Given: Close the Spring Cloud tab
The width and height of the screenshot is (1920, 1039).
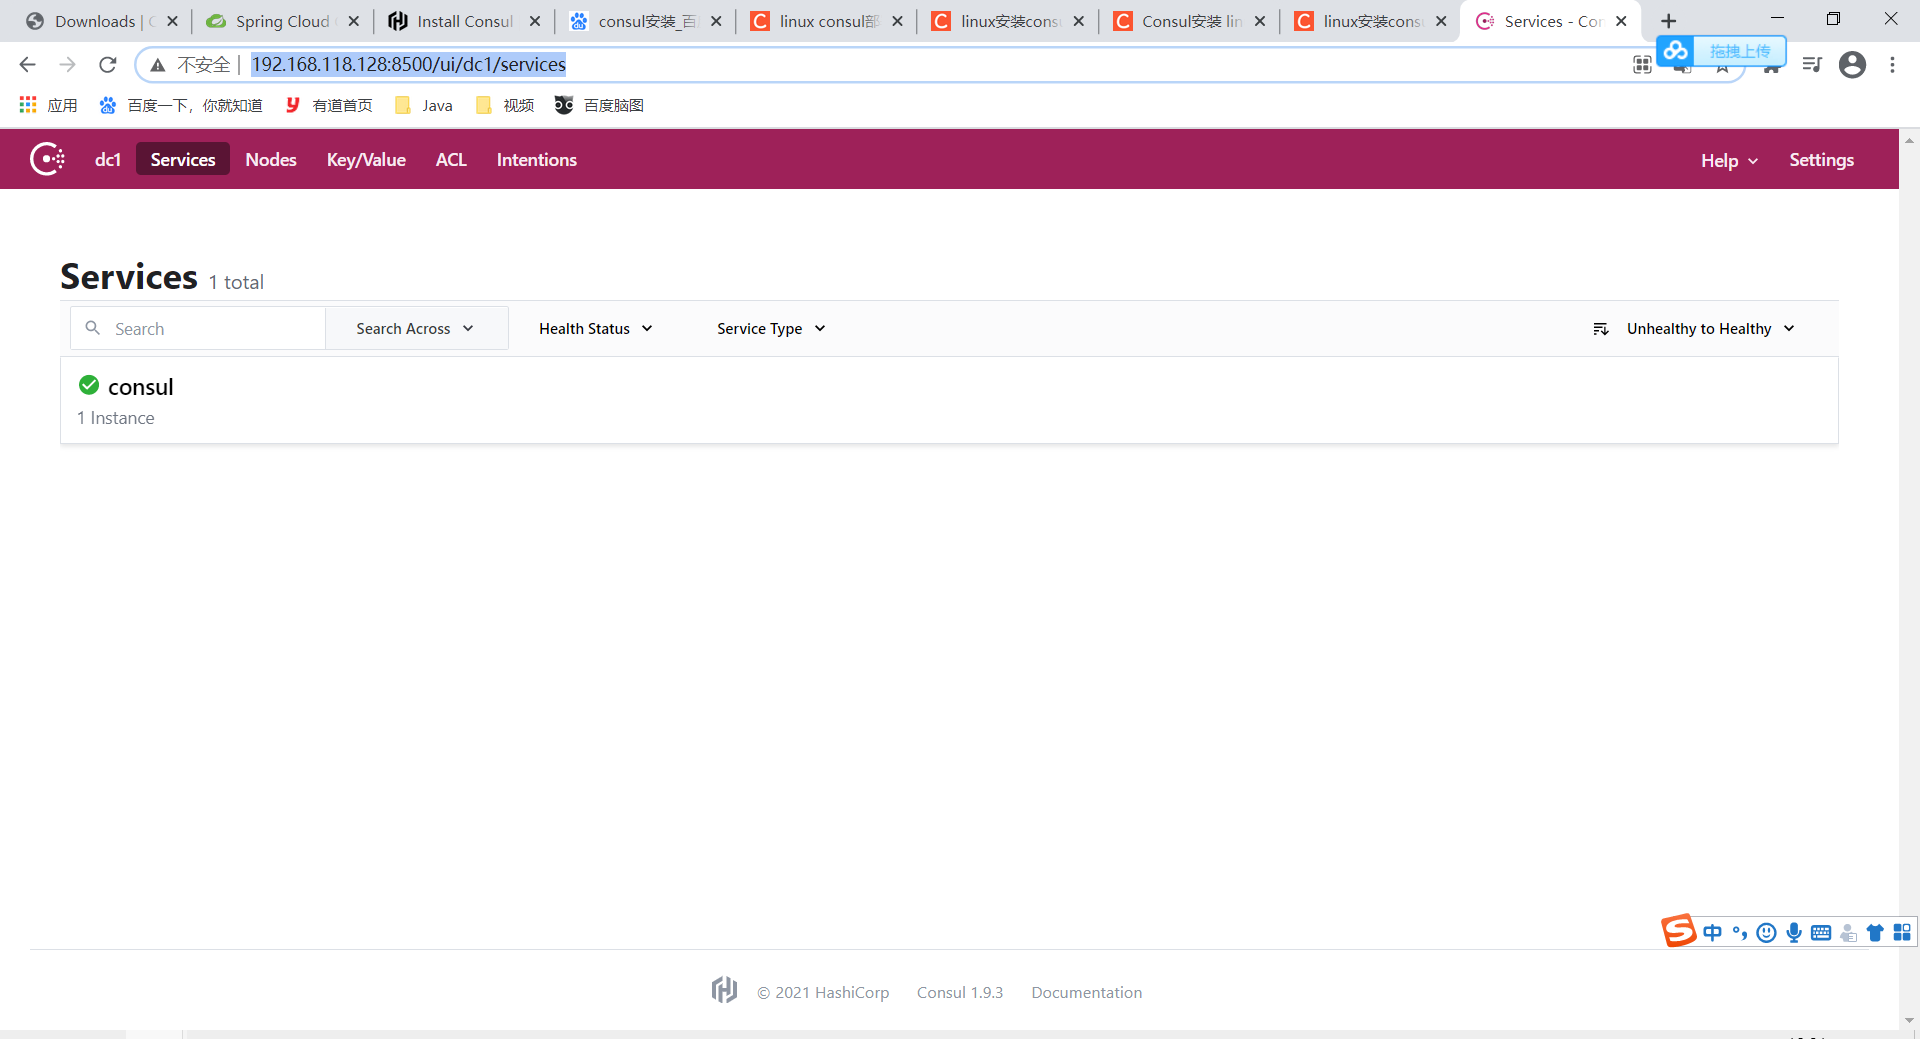Looking at the screenshot, I should (353, 21).
